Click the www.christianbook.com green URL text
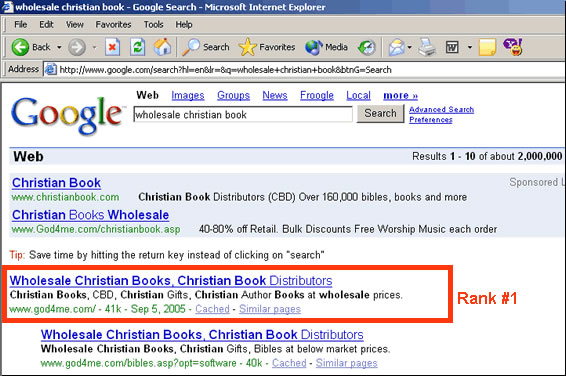This screenshot has height=376, width=566. (65, 197)
